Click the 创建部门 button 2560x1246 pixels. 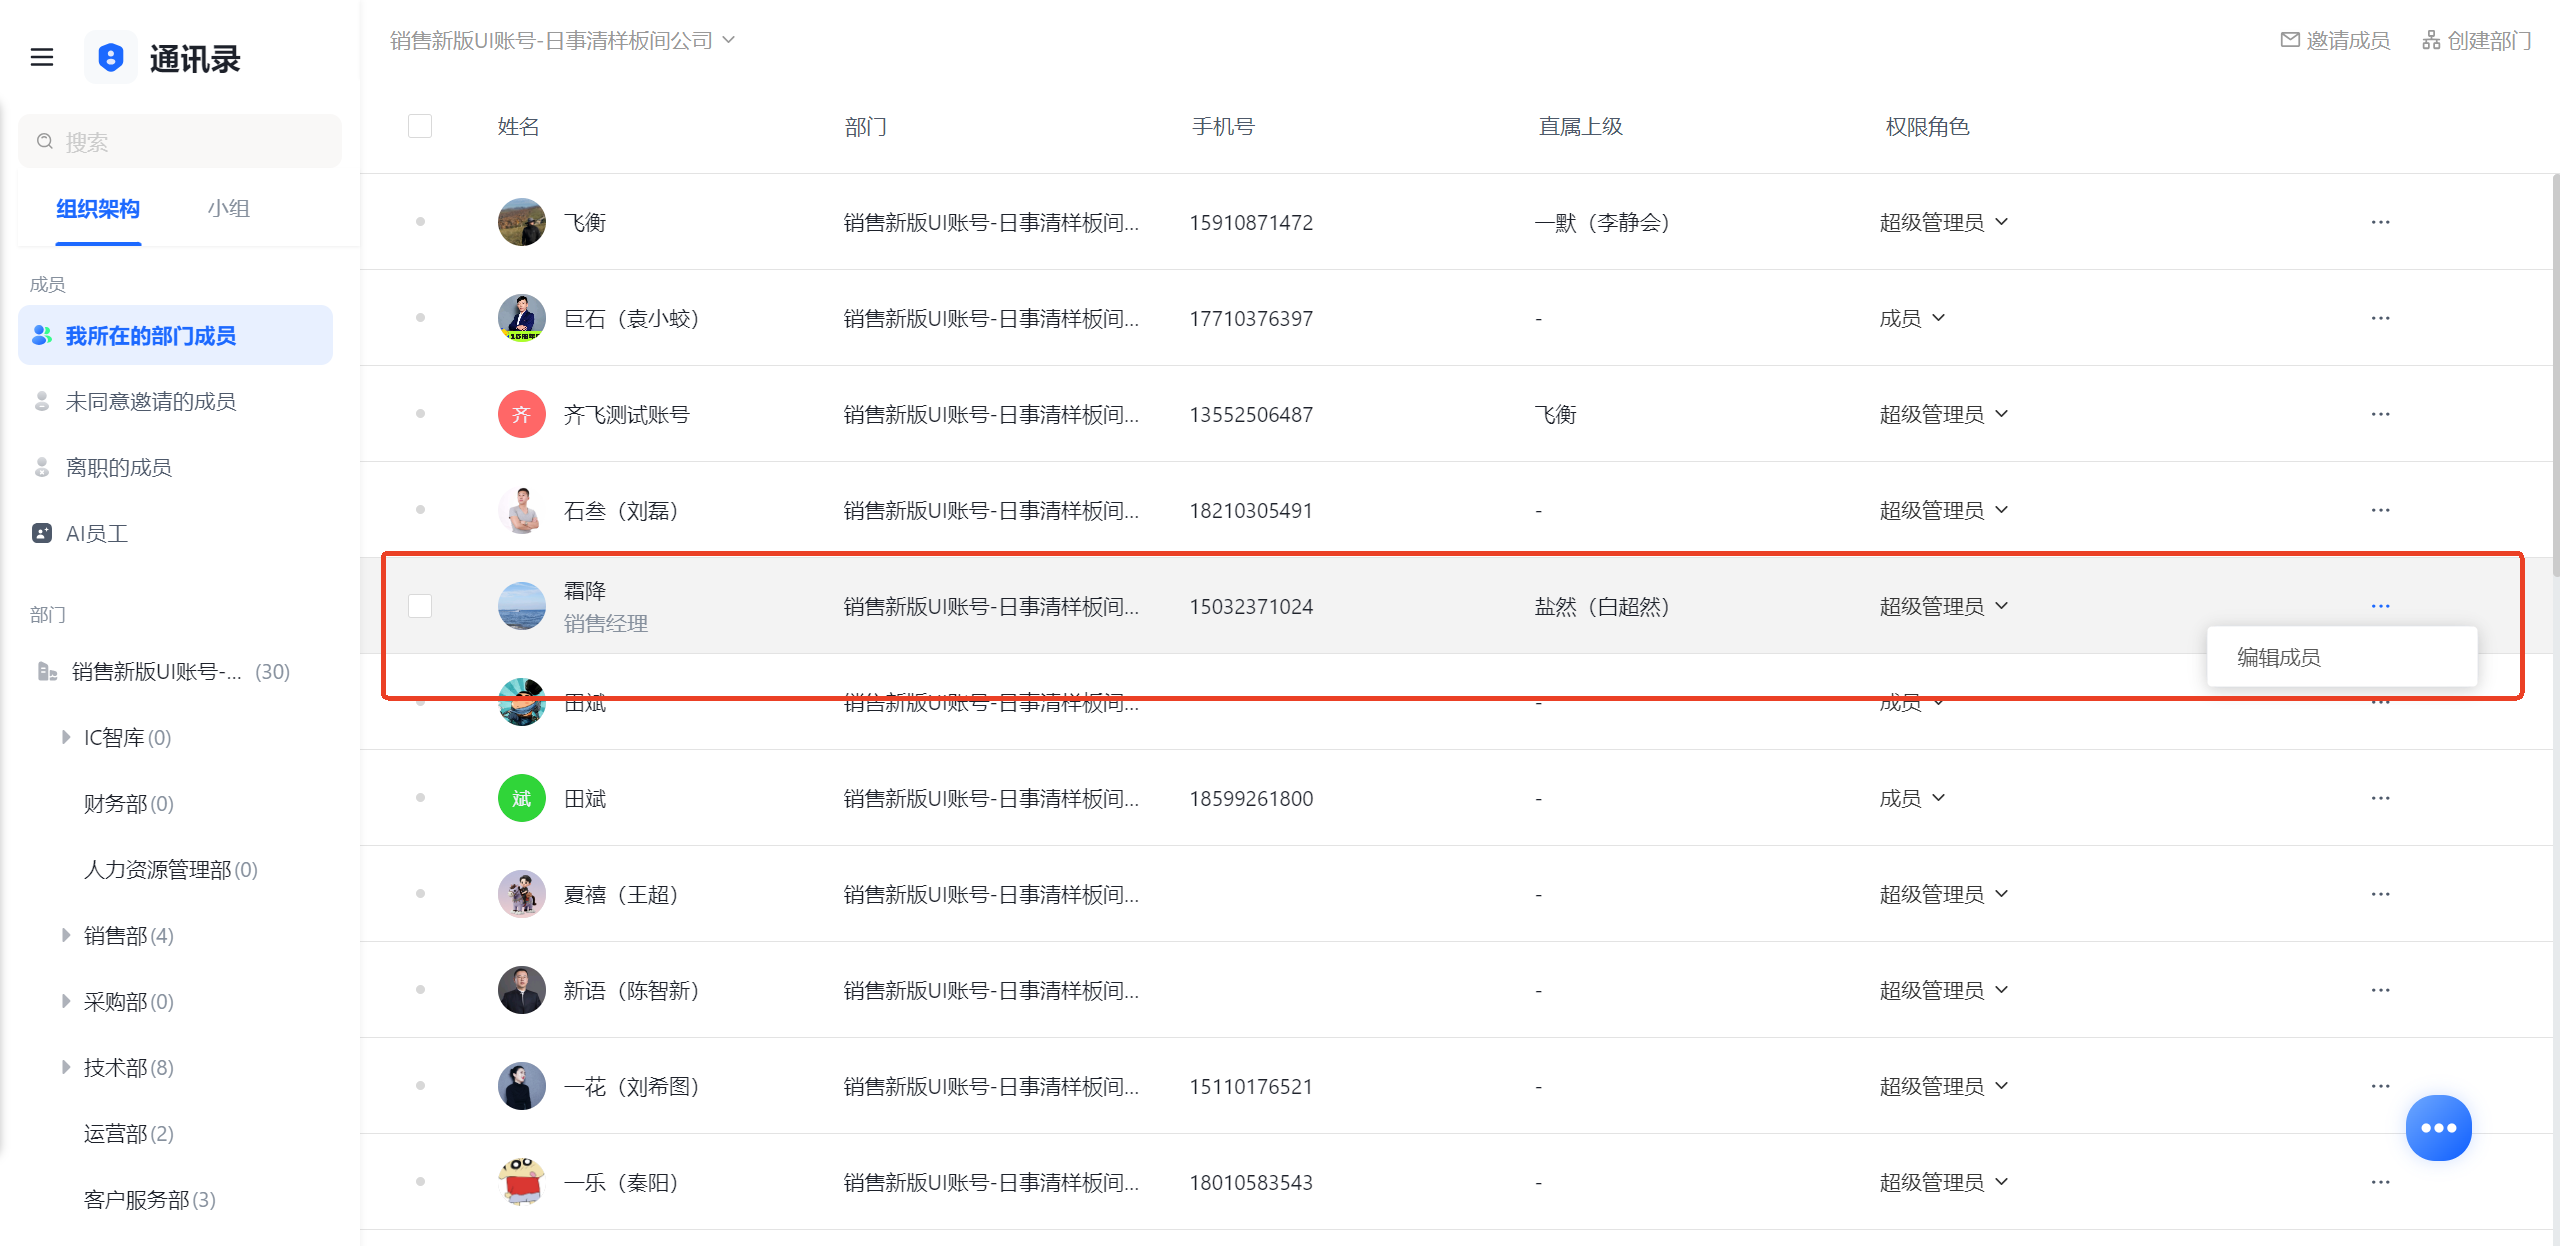(x=2477, y=40)
